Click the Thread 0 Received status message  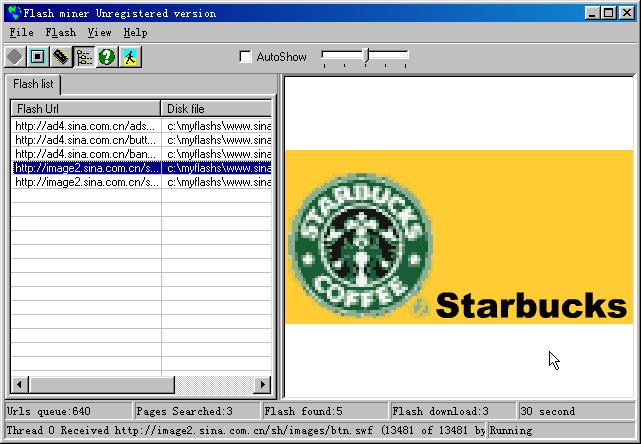[x=246, y=430]
